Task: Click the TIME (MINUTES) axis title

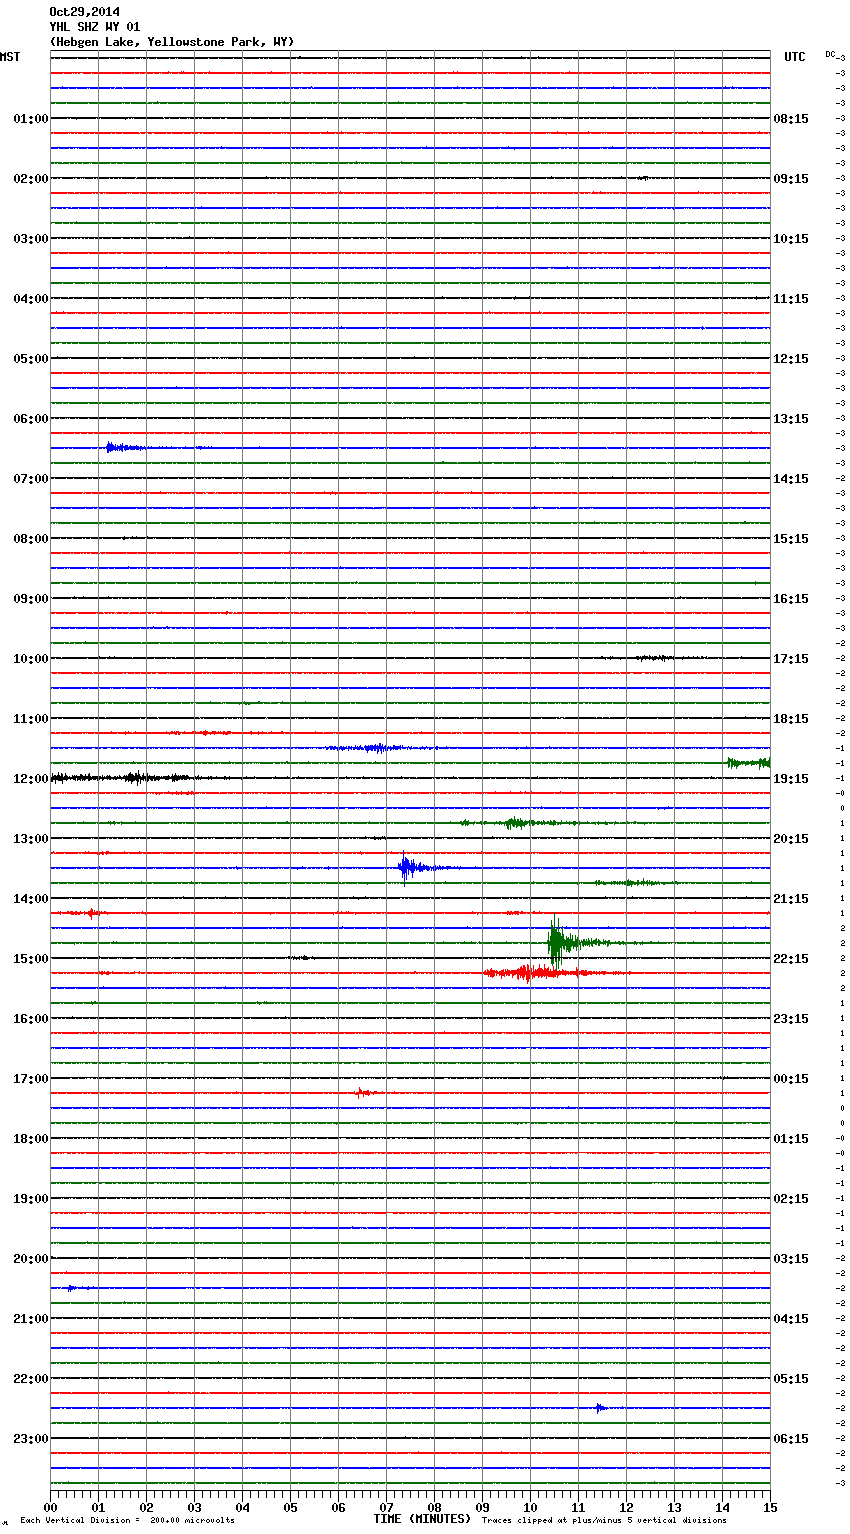Action: click(x=422, y=1519)
